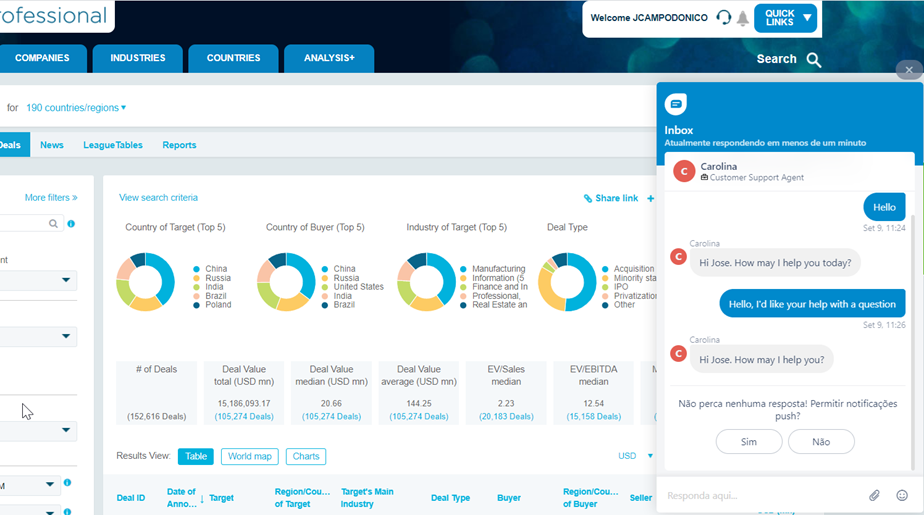Viewport: 924px width, 515px height.
Task: Click the chat Inbox logo icon
Action: (676, 104)
